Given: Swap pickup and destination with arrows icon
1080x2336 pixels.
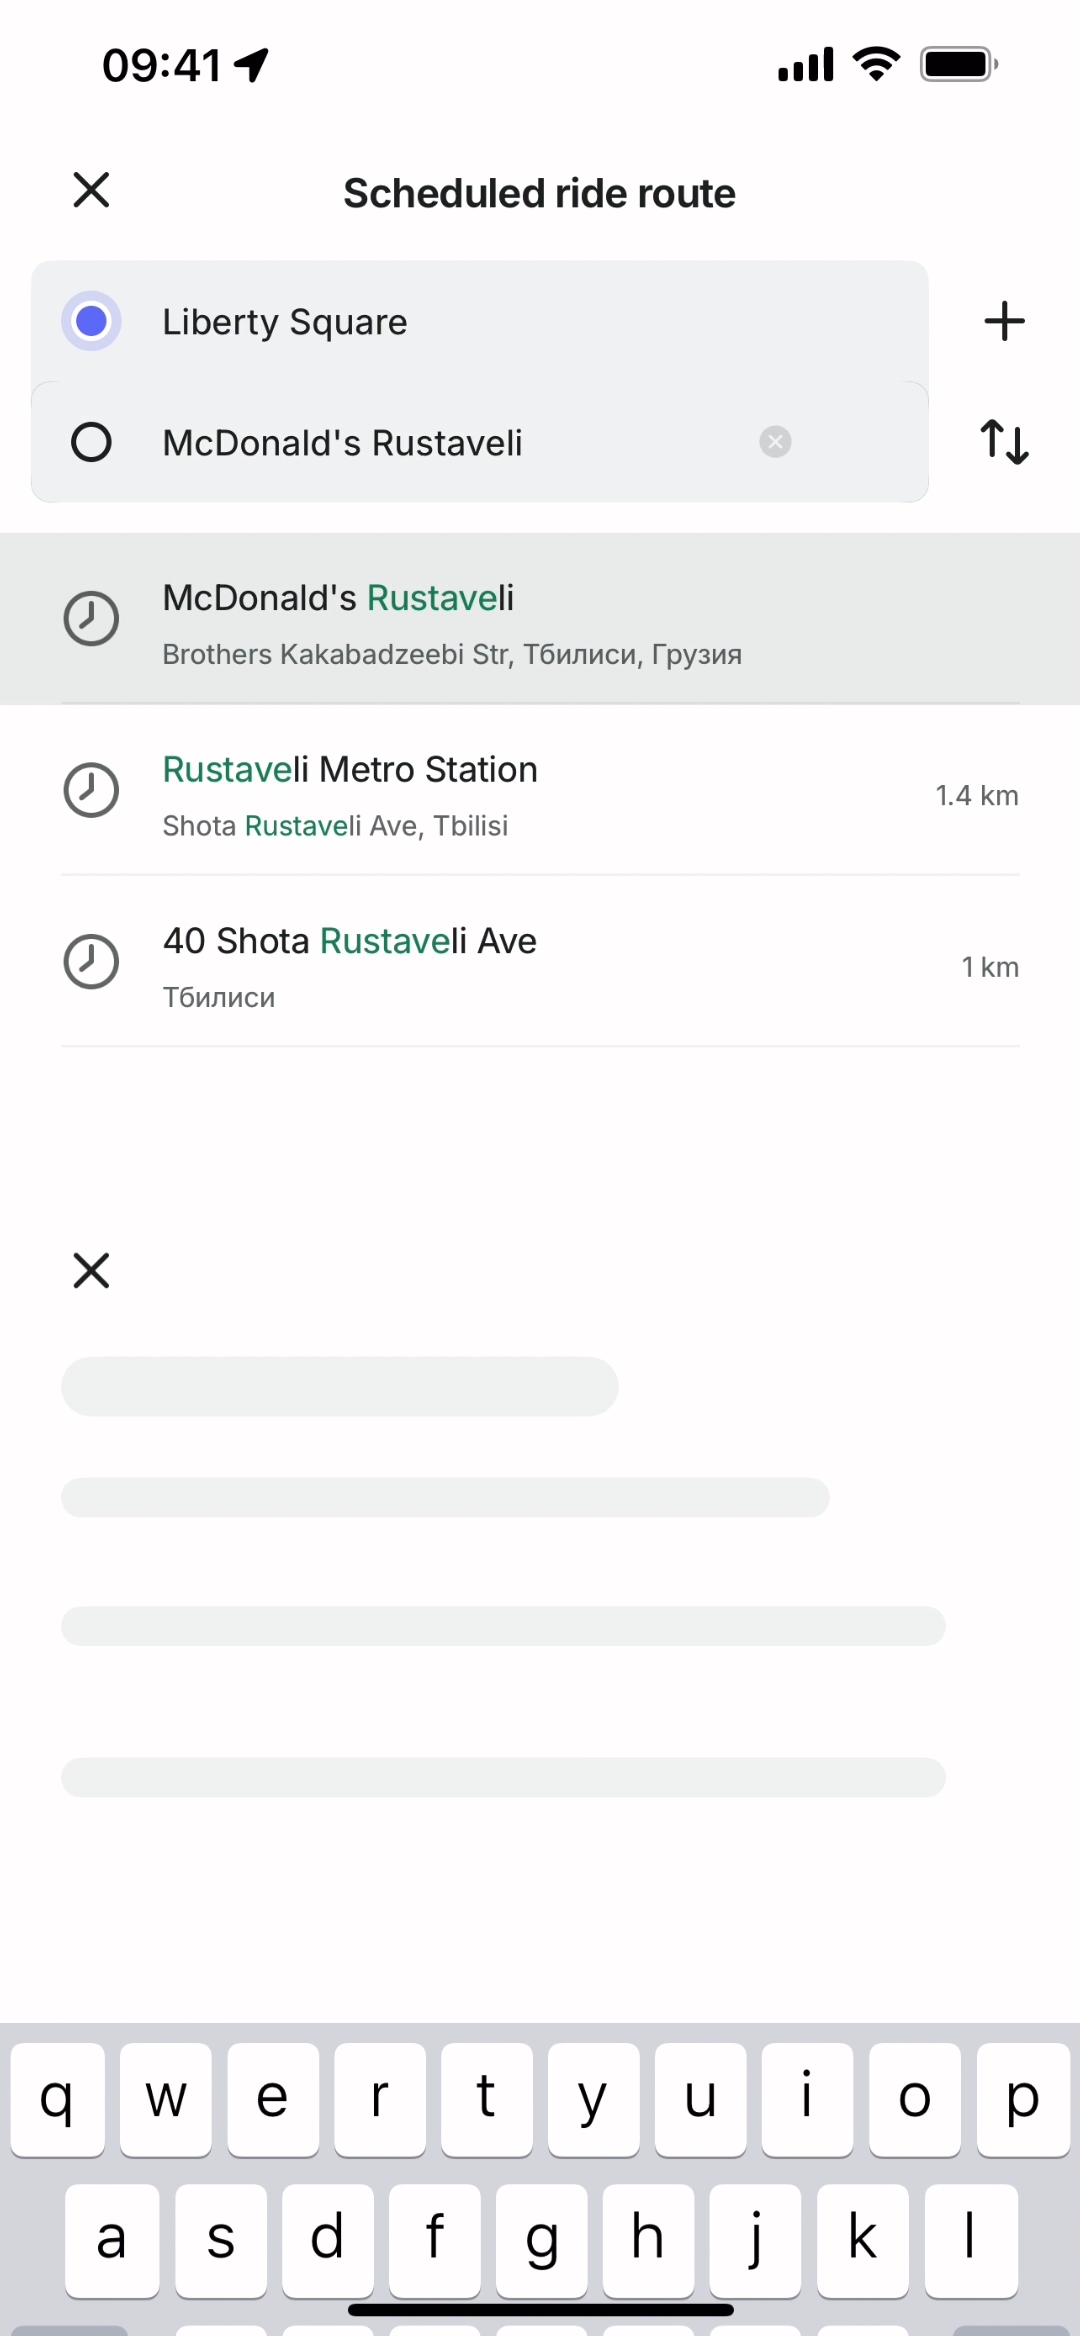Looking at the screenshot, I should [x=1004, y=442].
